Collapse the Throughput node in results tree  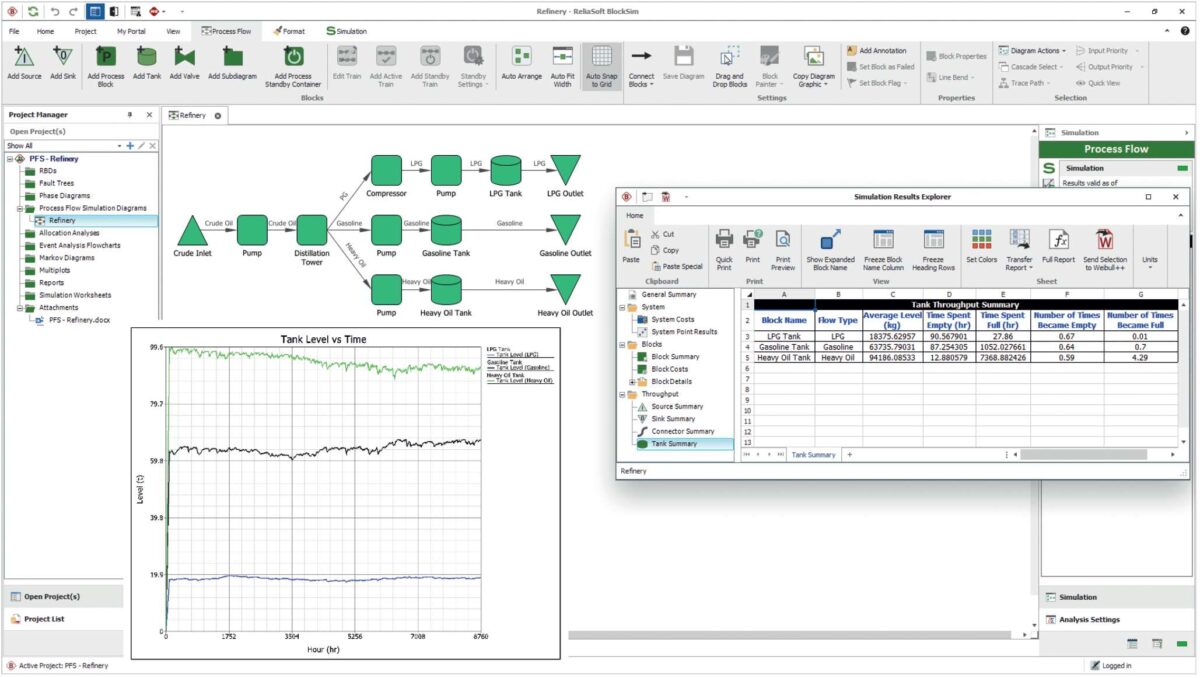[623, 394]
